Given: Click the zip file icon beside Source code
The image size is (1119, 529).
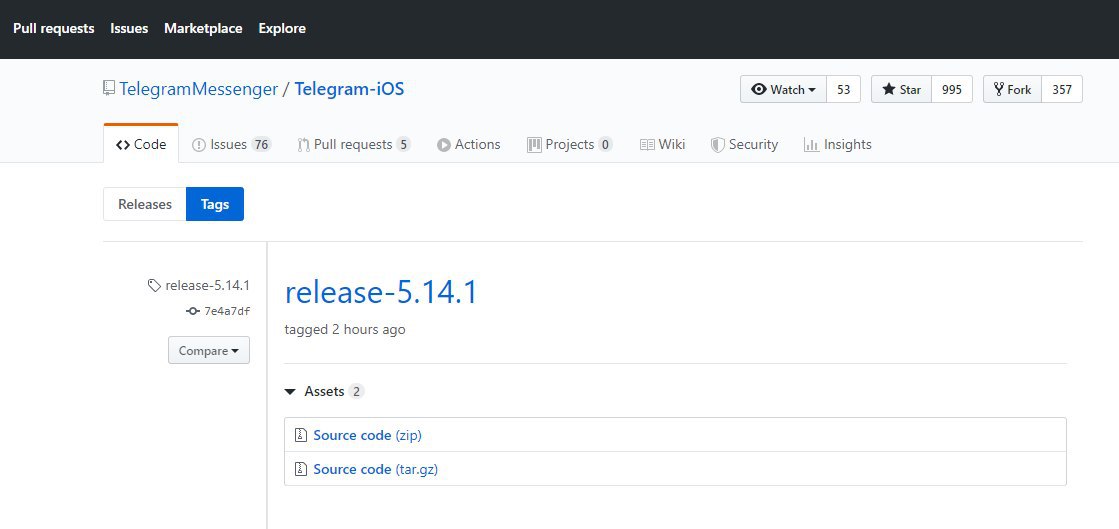Looking at the screenshot, I should coord(300,435).
